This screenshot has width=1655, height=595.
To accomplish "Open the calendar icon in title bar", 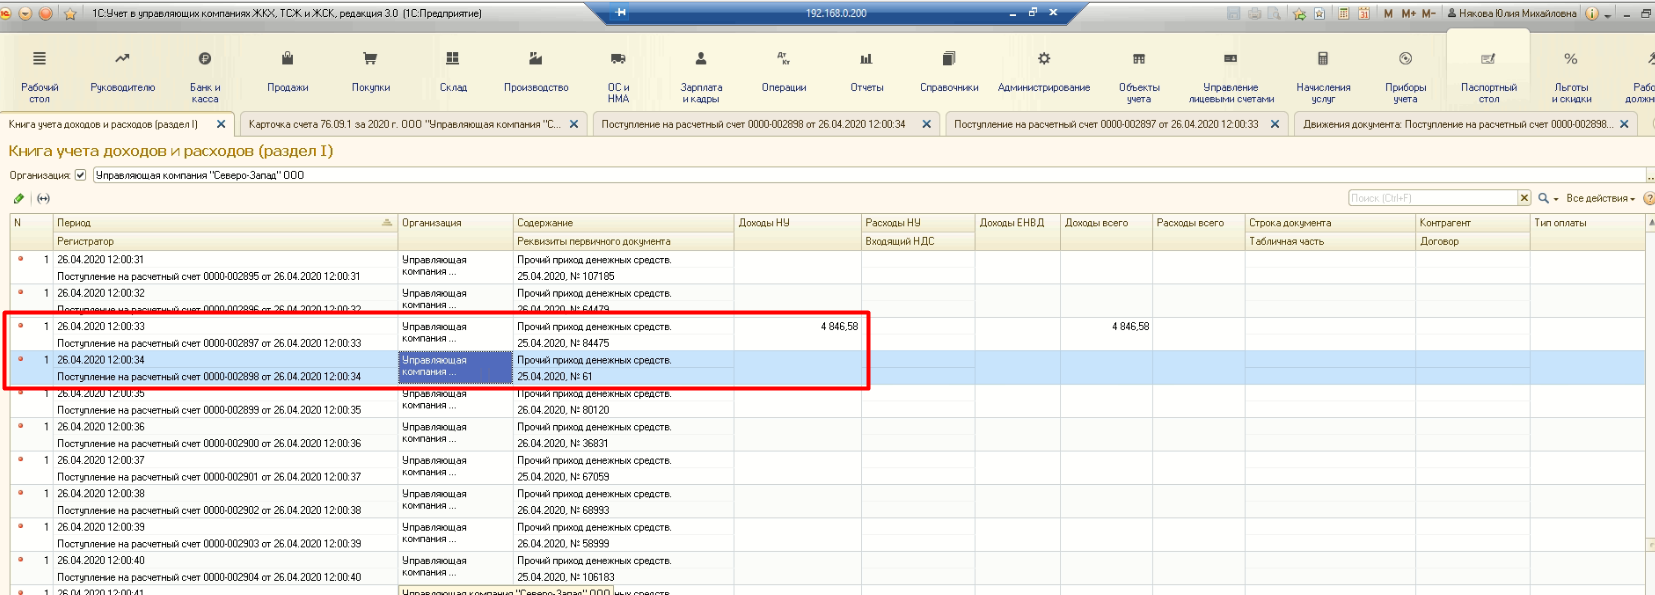I will point(1363,13).
